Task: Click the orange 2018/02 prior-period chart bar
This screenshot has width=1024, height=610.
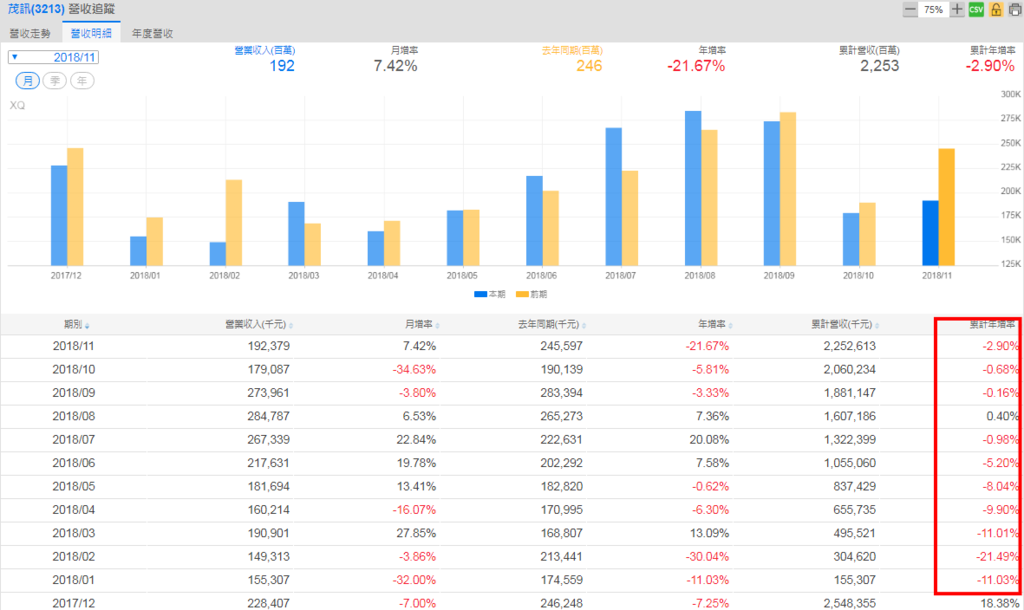Action: [x=234, y=223]
